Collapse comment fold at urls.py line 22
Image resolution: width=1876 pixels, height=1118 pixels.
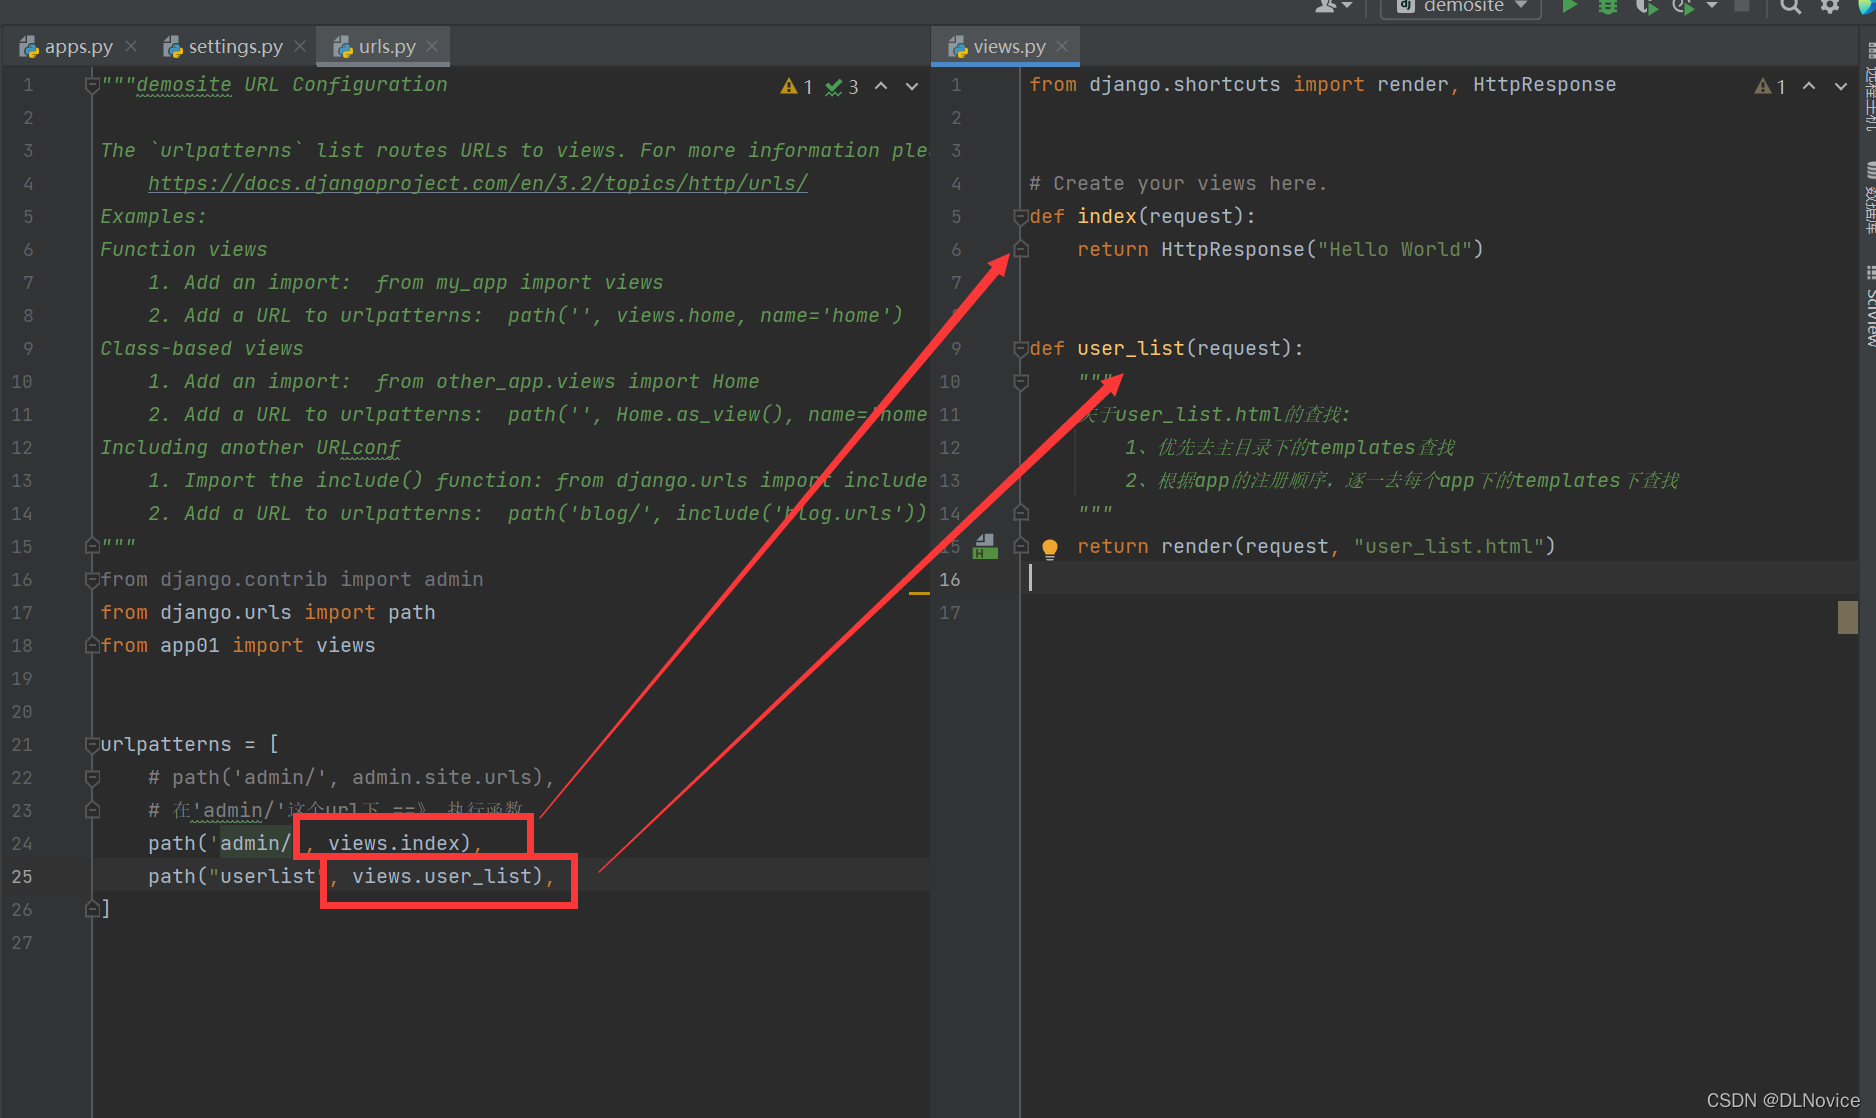click(x=92, y=778)
